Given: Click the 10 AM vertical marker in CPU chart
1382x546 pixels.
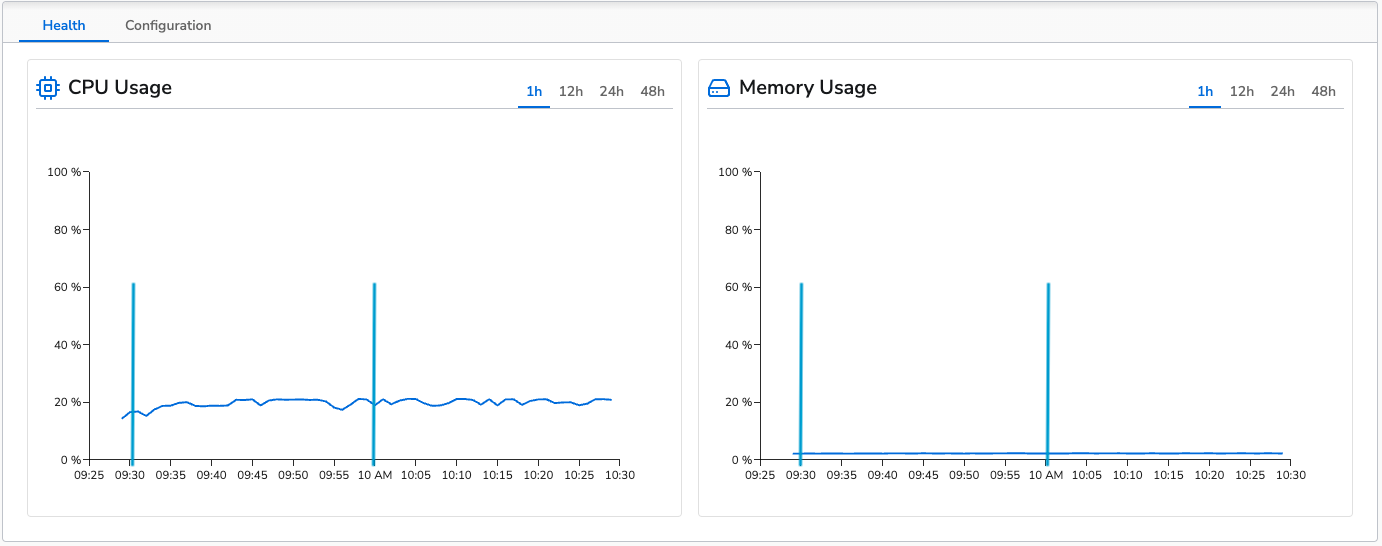Looking at the screenshot, I should (x=373, y=374).
